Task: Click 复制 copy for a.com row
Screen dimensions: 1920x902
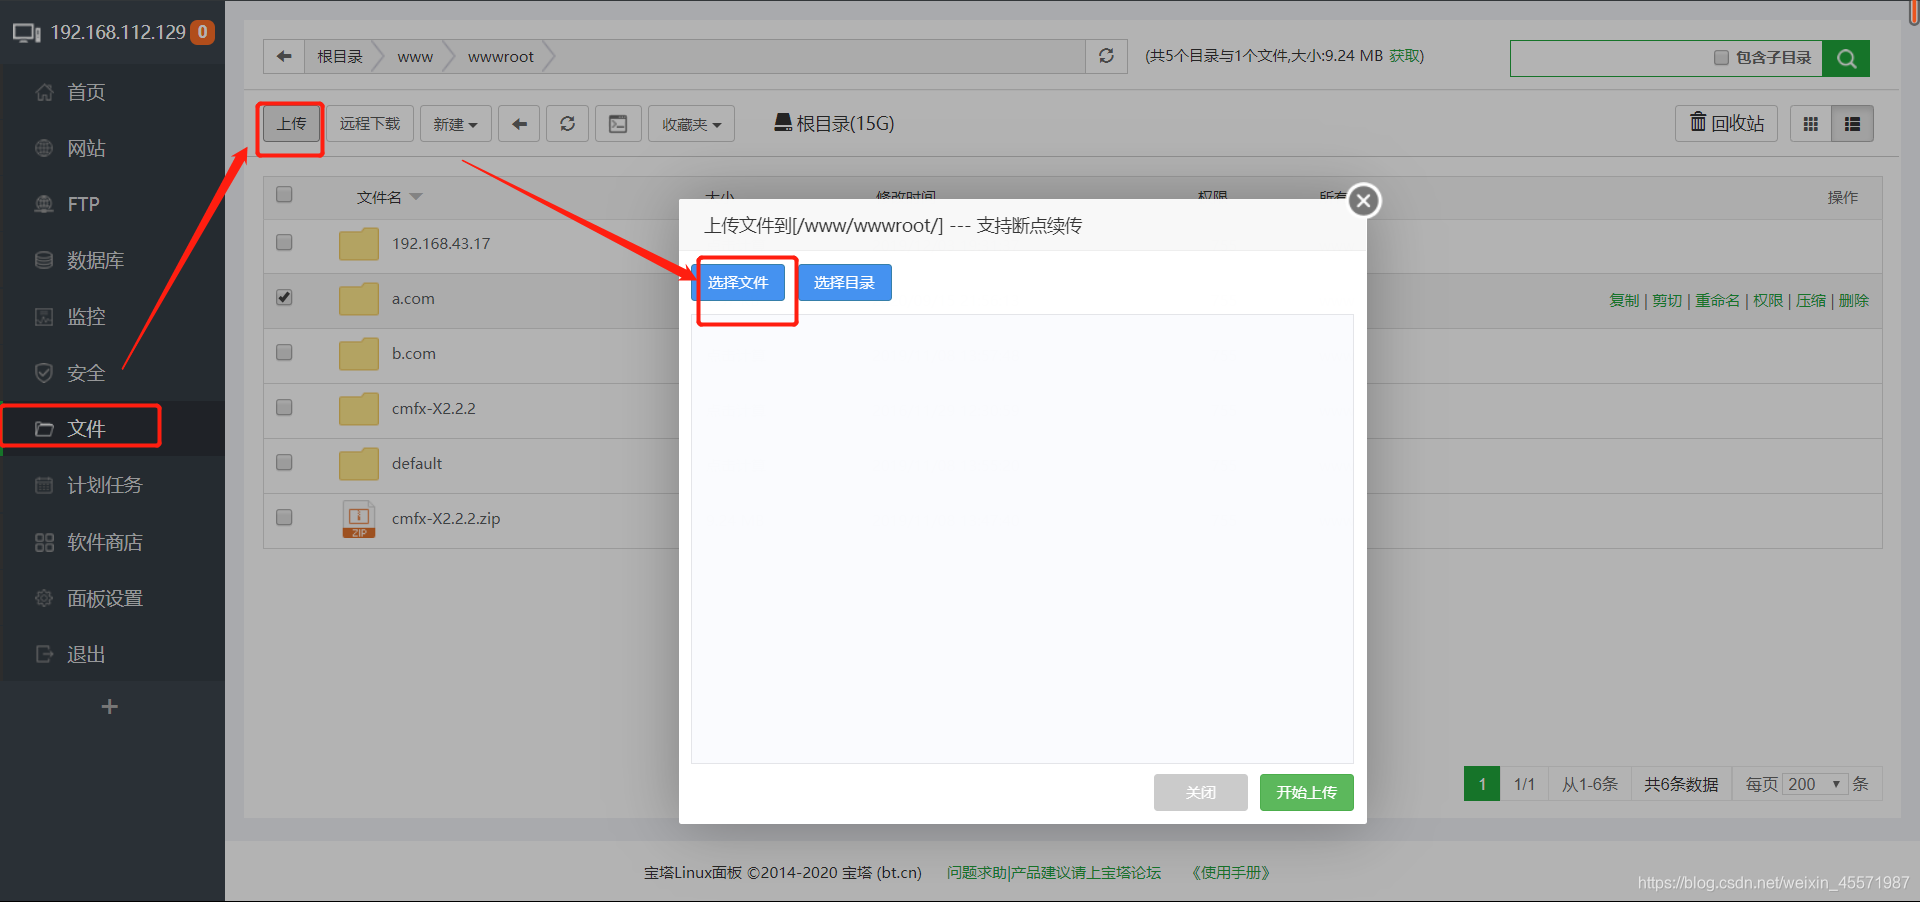Action: (1624, 301)
